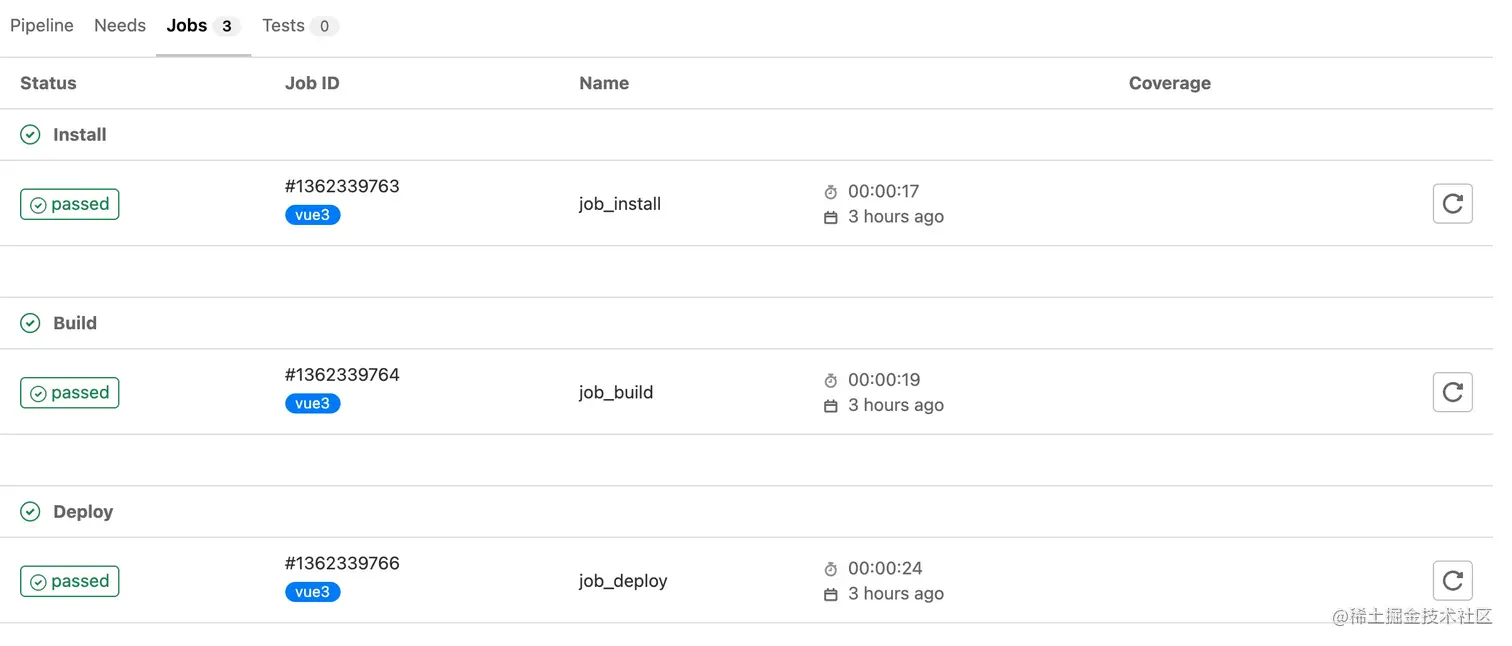Open the Needs tab

click(120, 26)
